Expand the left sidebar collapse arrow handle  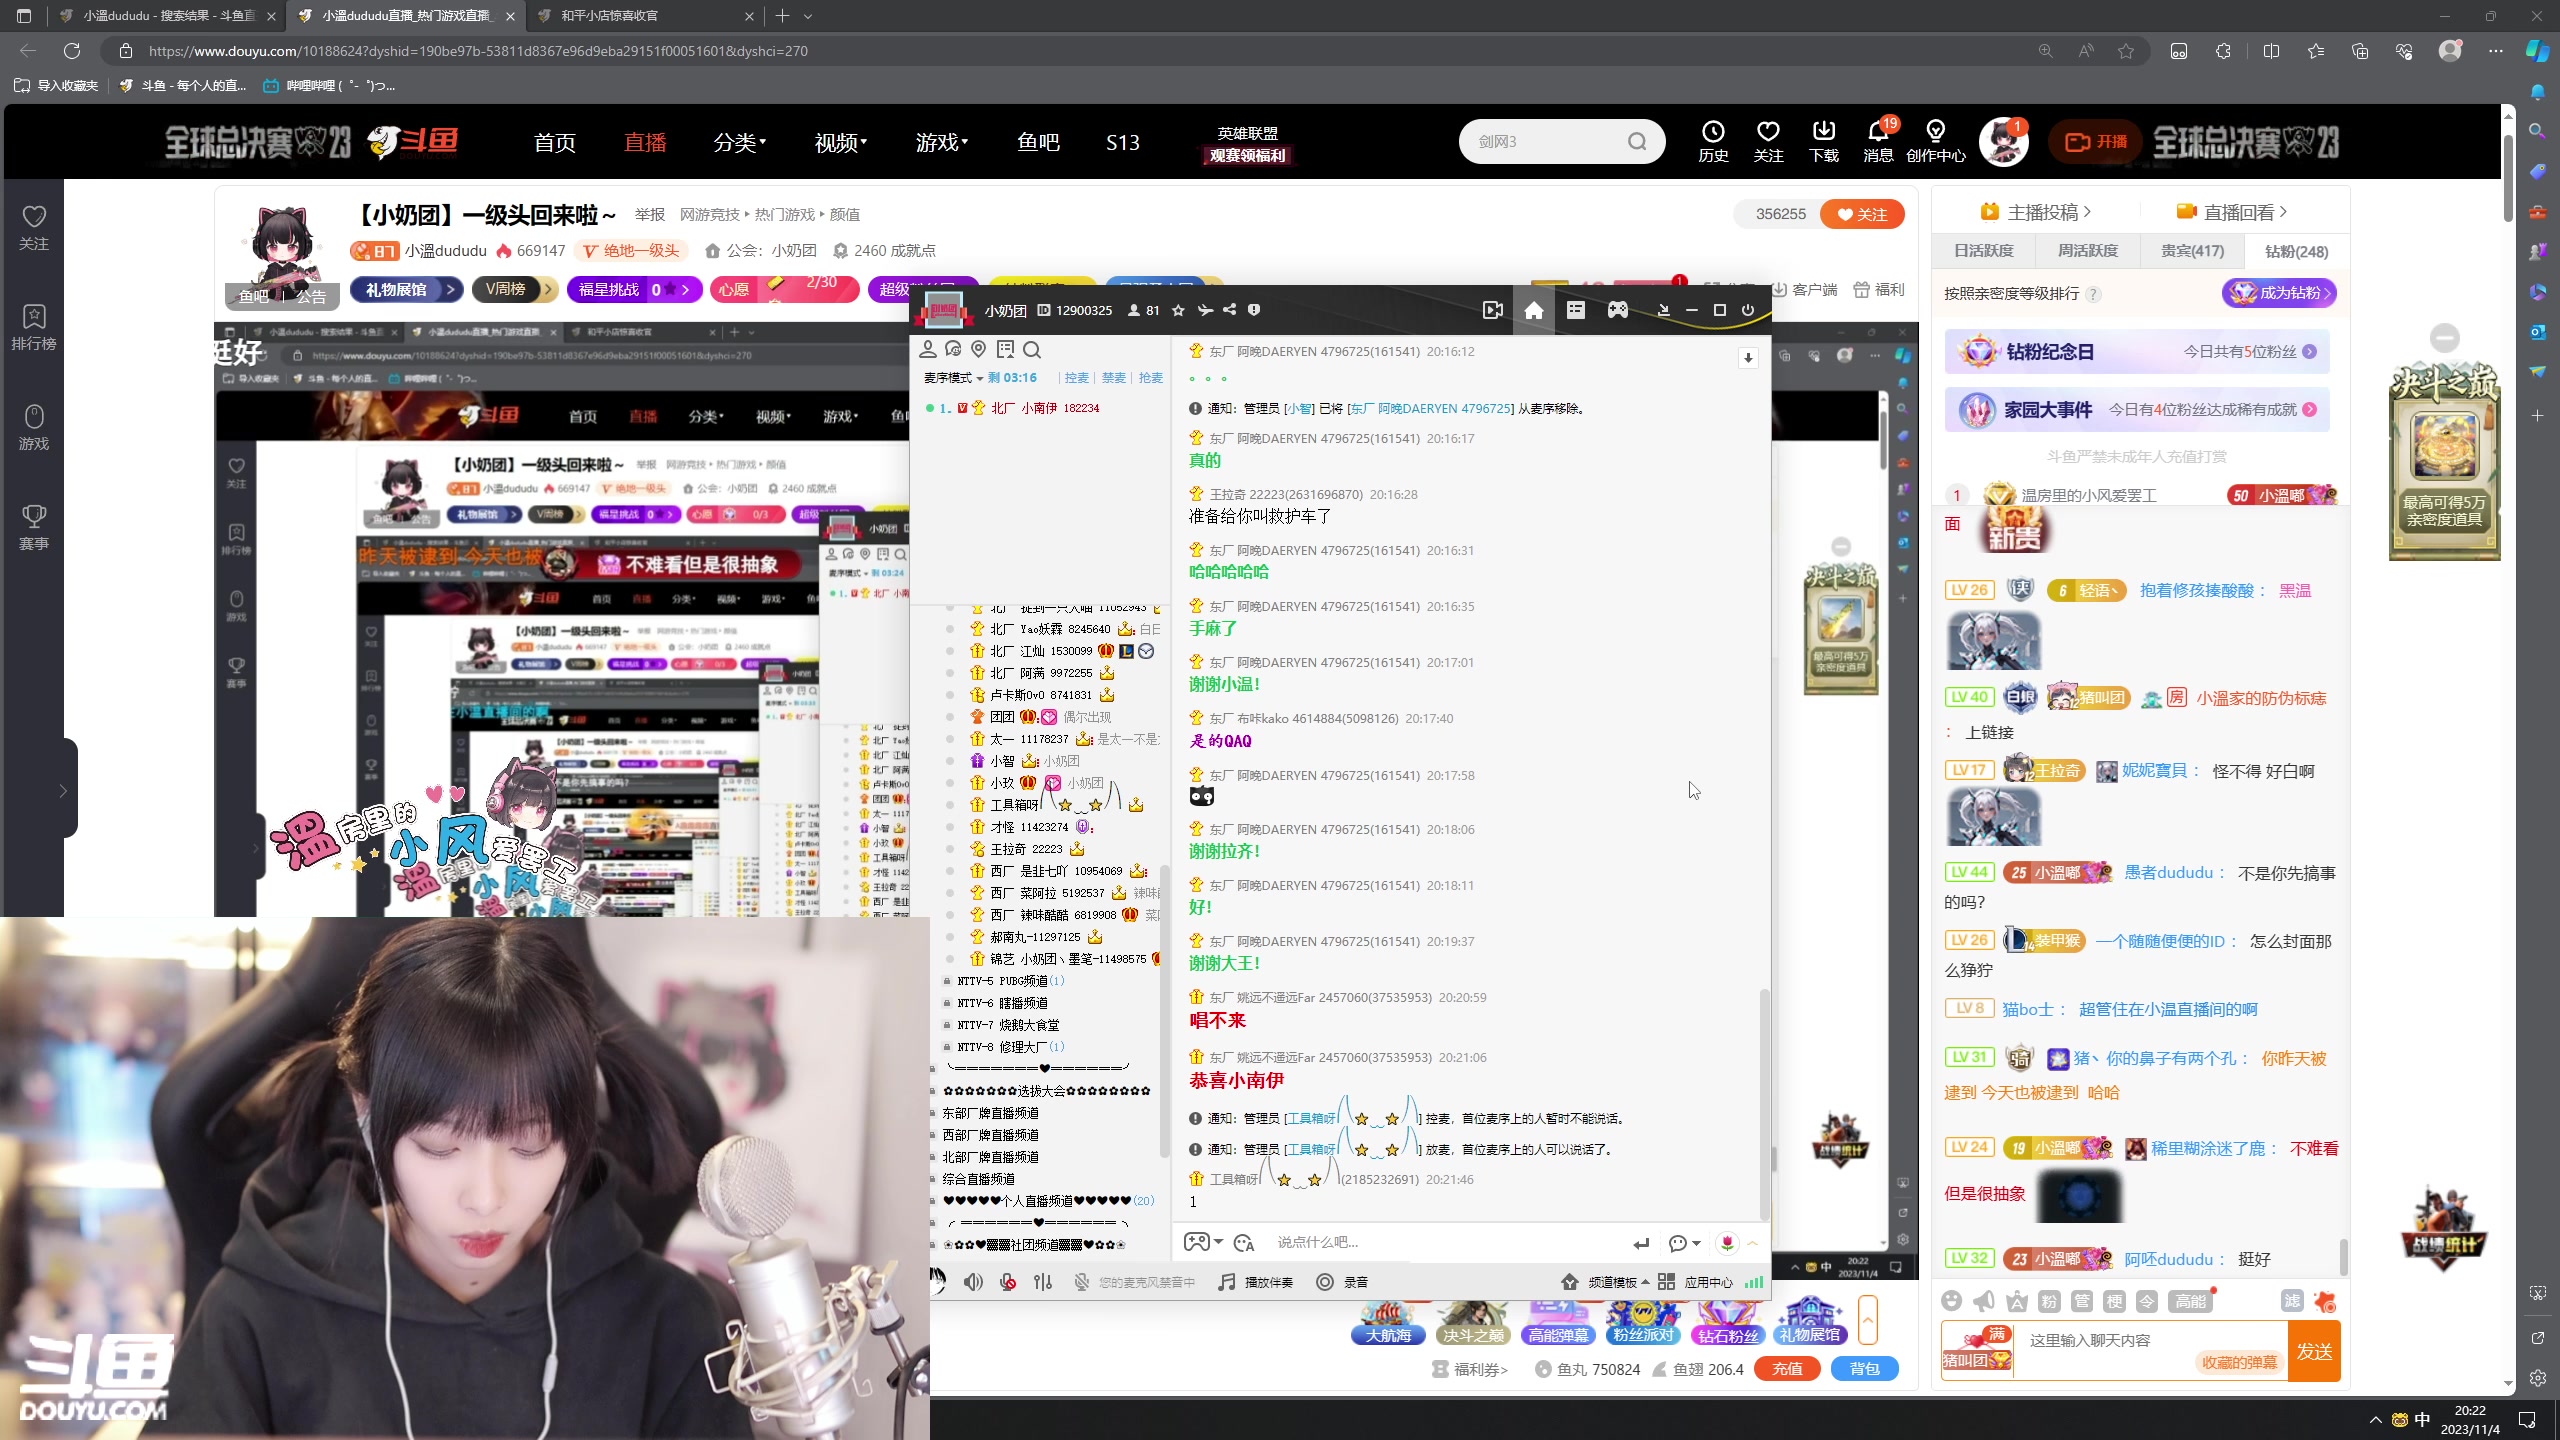click(63, 791)
